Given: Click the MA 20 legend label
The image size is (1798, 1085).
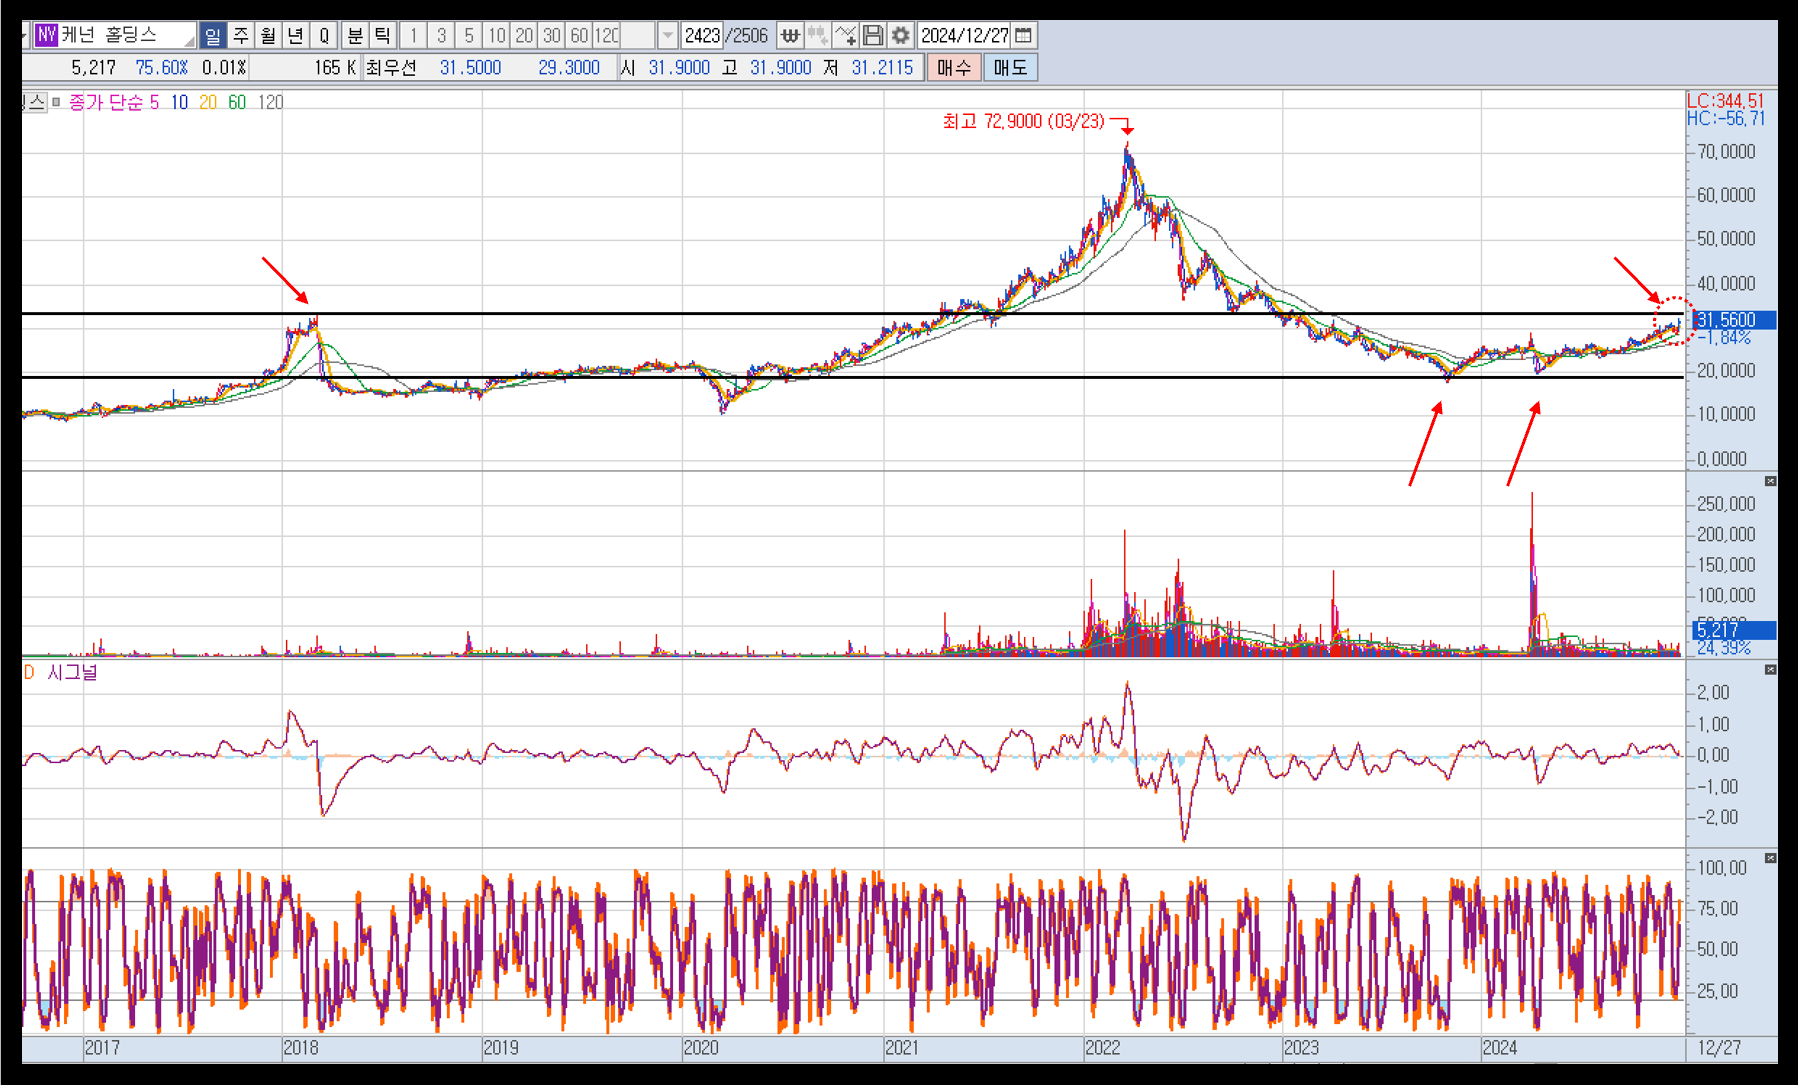Looking at the screenshot, I should (208, 102).
